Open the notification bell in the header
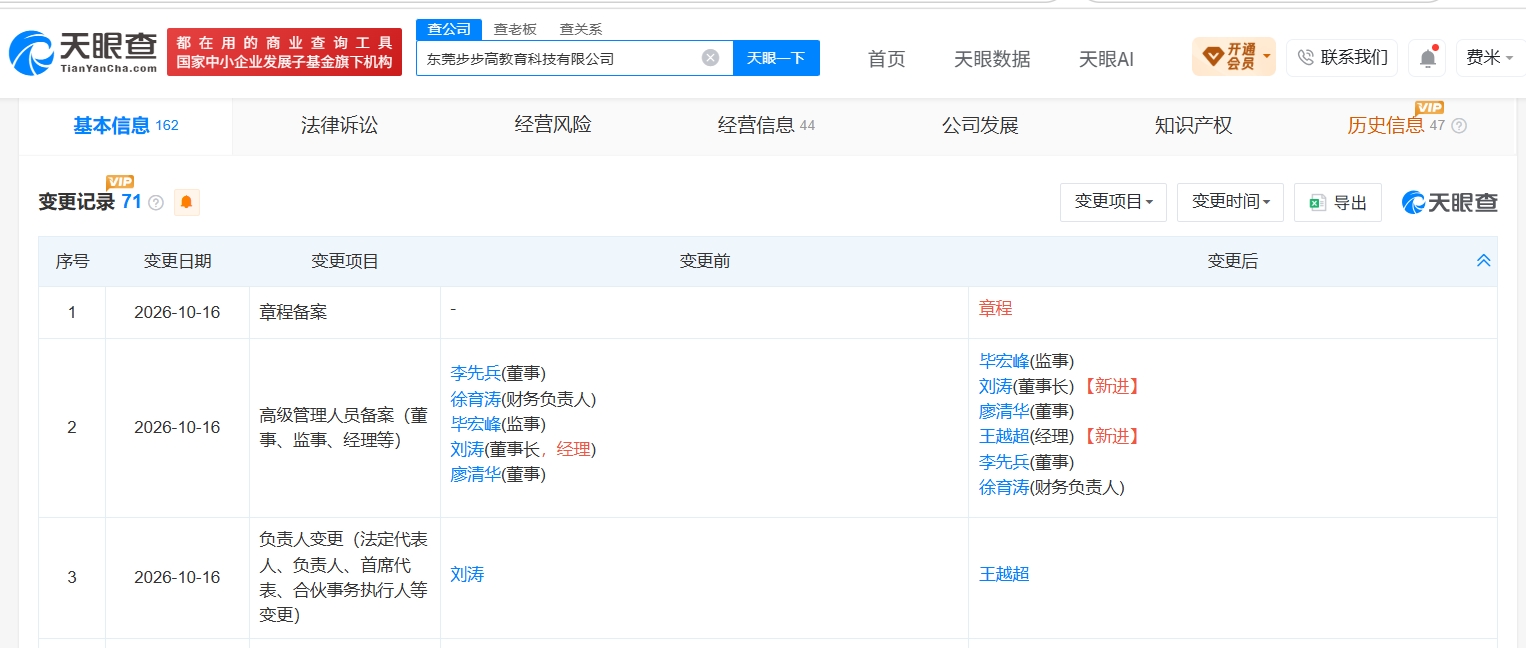 [1427, 58]
